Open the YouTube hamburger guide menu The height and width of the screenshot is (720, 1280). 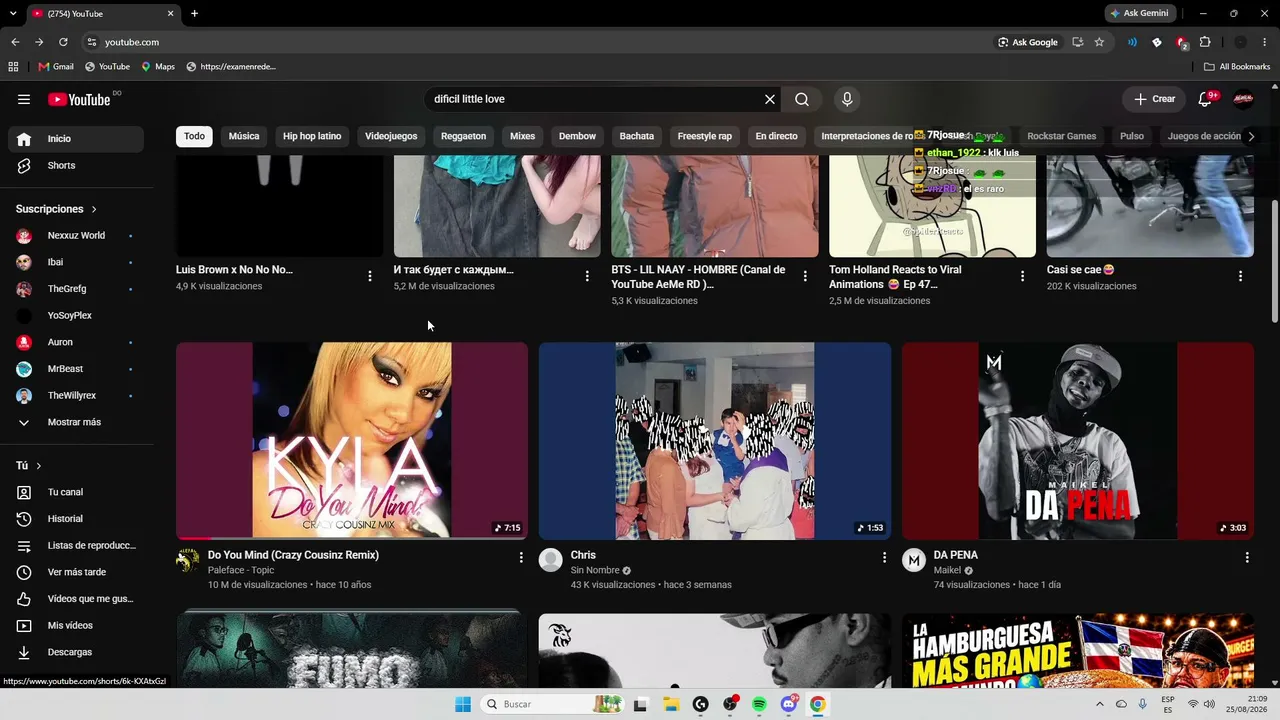click(x=24, y=99)
